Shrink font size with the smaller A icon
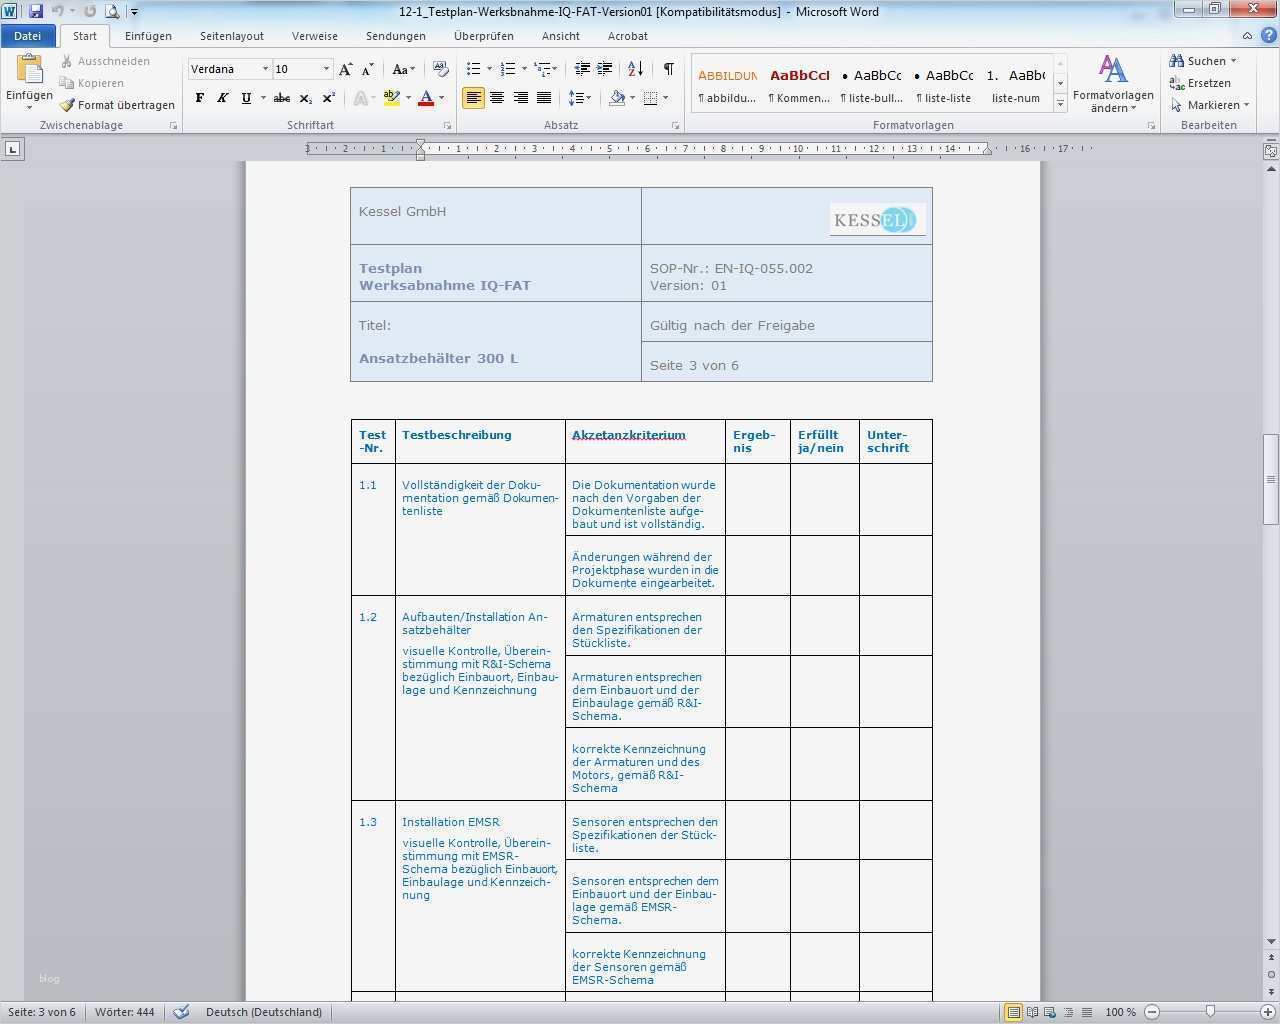Viewport: 1280px width, 1024px height. tap(367, 69)
